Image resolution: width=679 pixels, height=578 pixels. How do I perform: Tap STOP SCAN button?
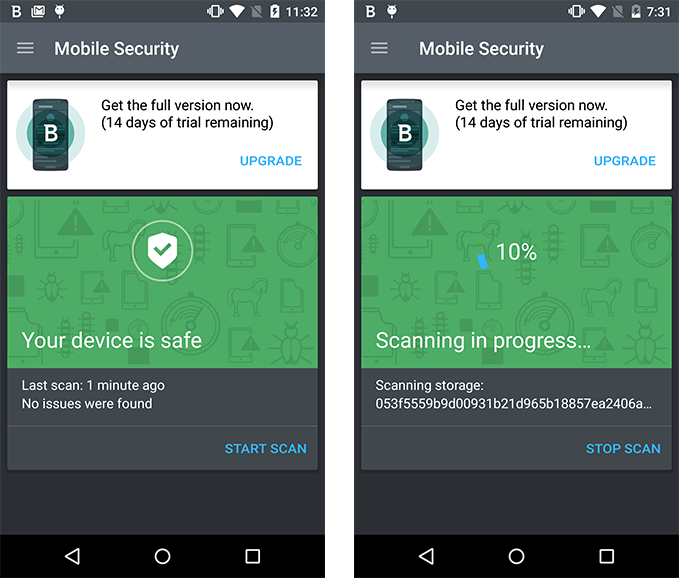[x=623, y=449]
